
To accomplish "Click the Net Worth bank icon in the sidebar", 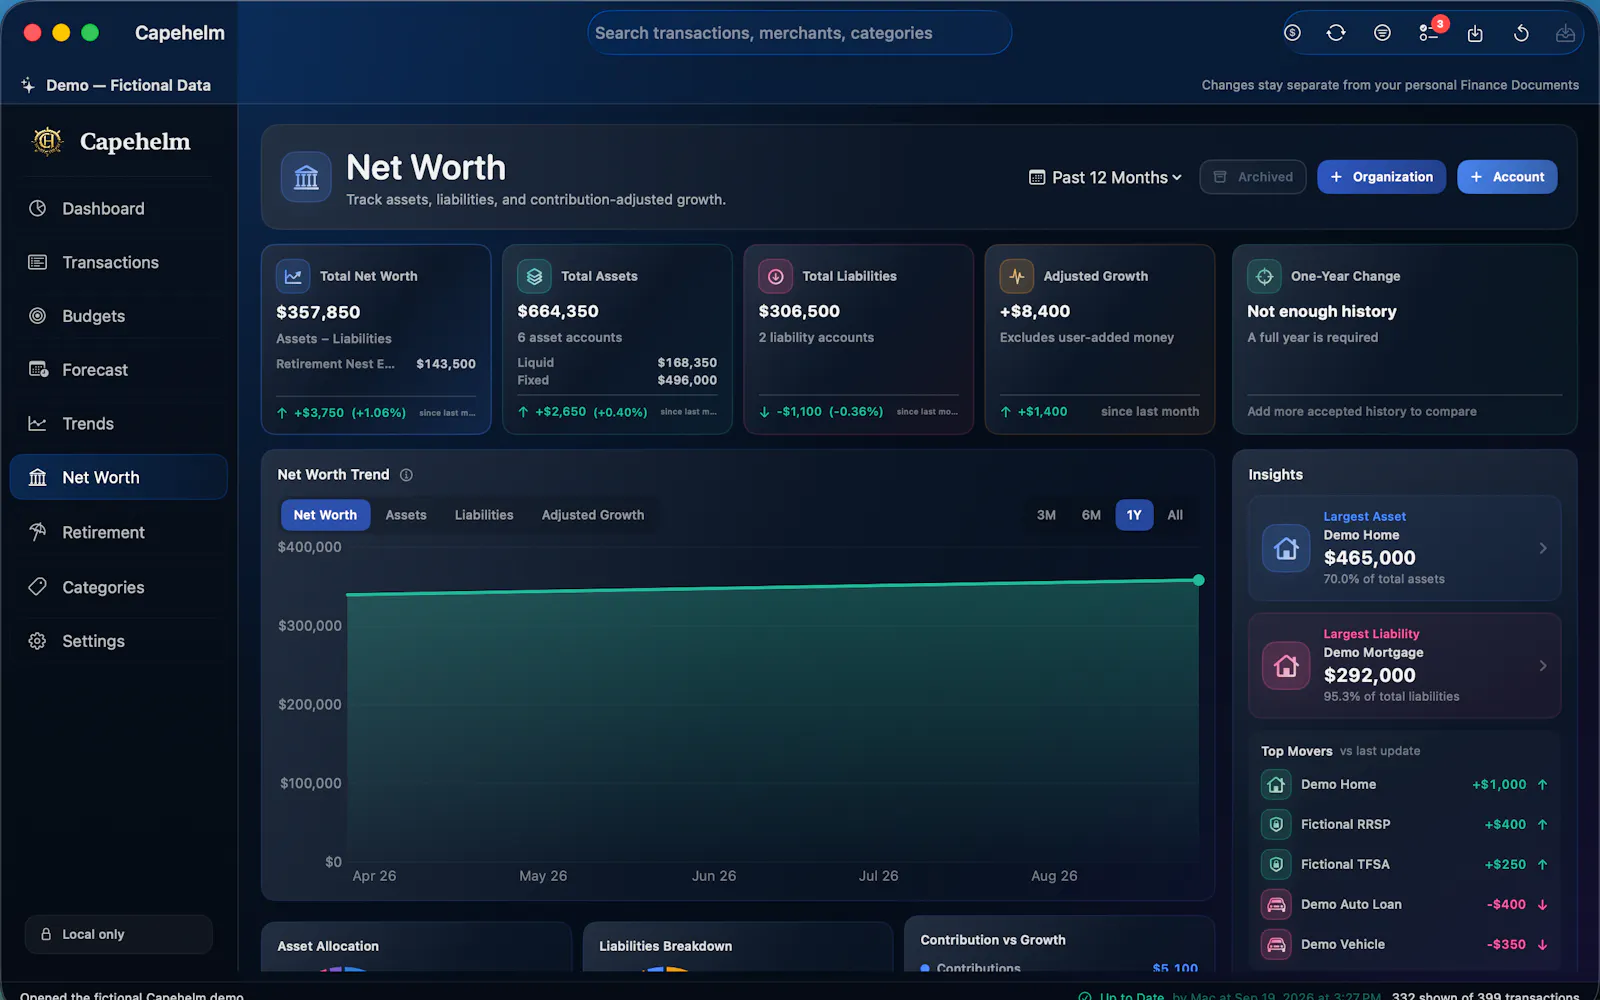I will click(x=37, y=477).
